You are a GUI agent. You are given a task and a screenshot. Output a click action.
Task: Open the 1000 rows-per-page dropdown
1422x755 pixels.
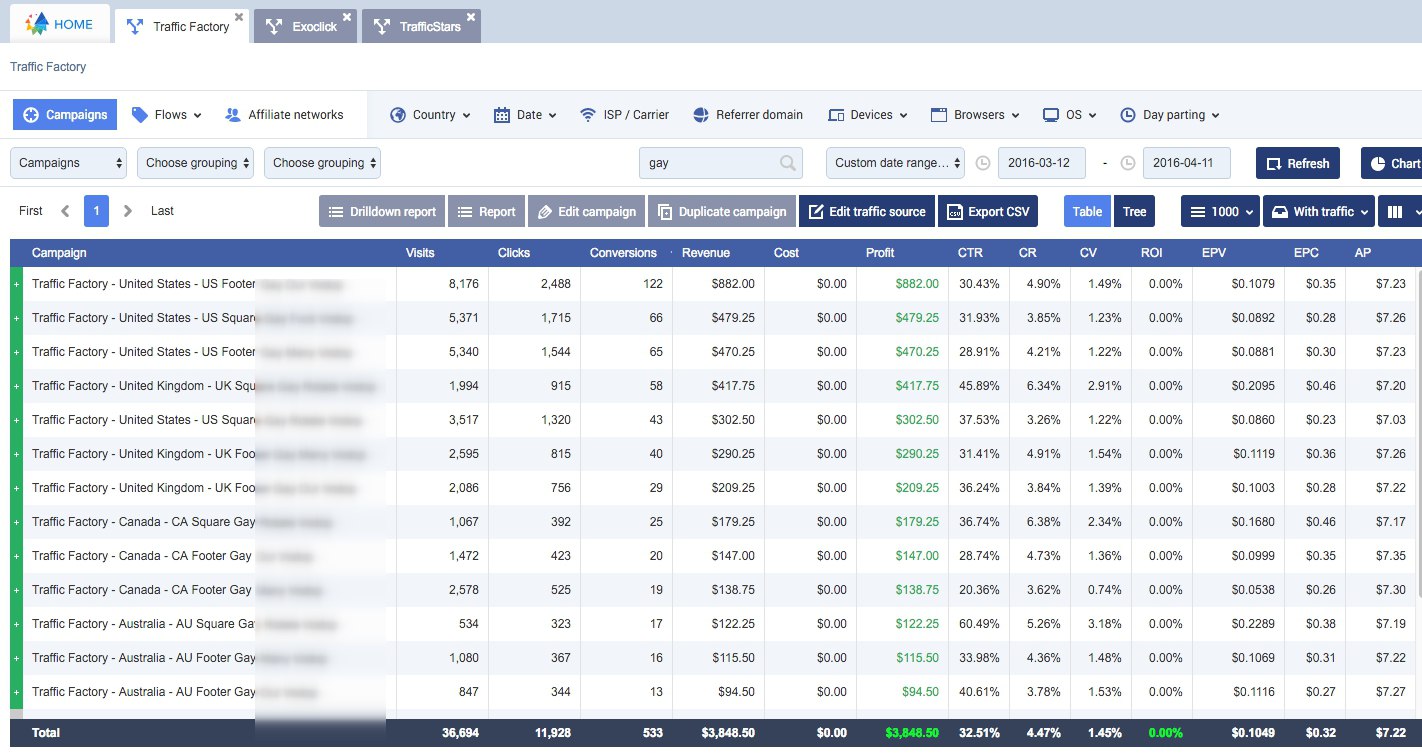[1220, 211]
